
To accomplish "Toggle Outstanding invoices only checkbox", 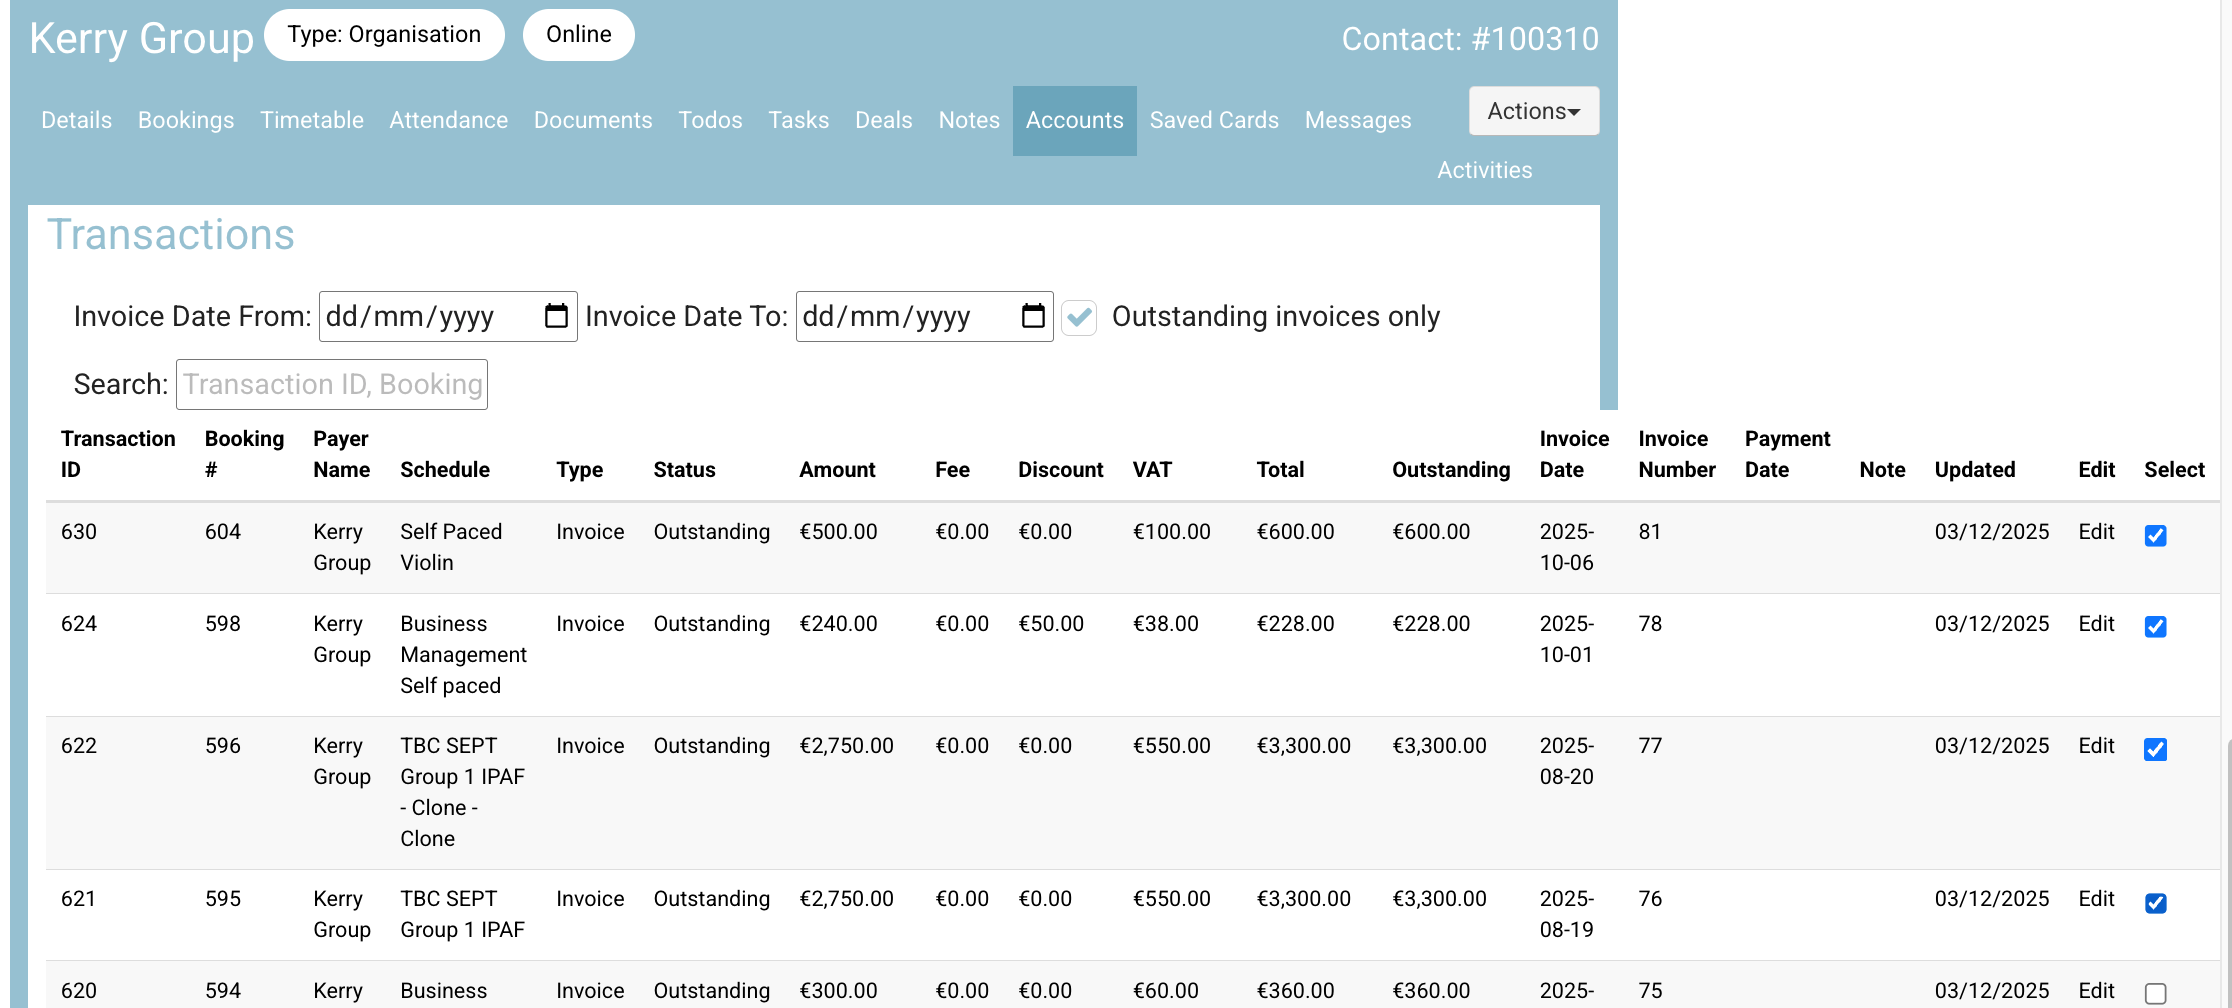I will [1079, 317].
